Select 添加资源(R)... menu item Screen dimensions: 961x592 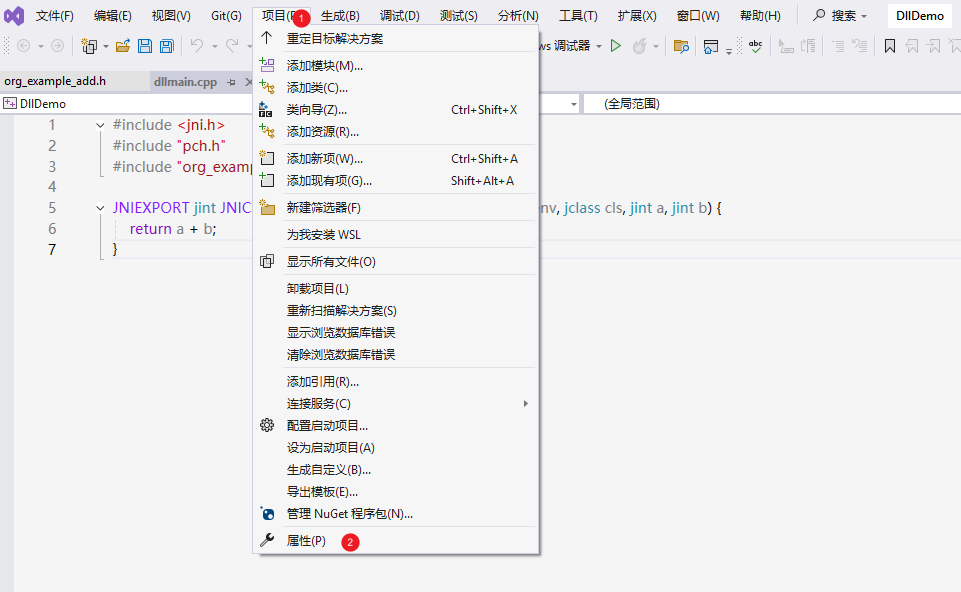[395, 132]
